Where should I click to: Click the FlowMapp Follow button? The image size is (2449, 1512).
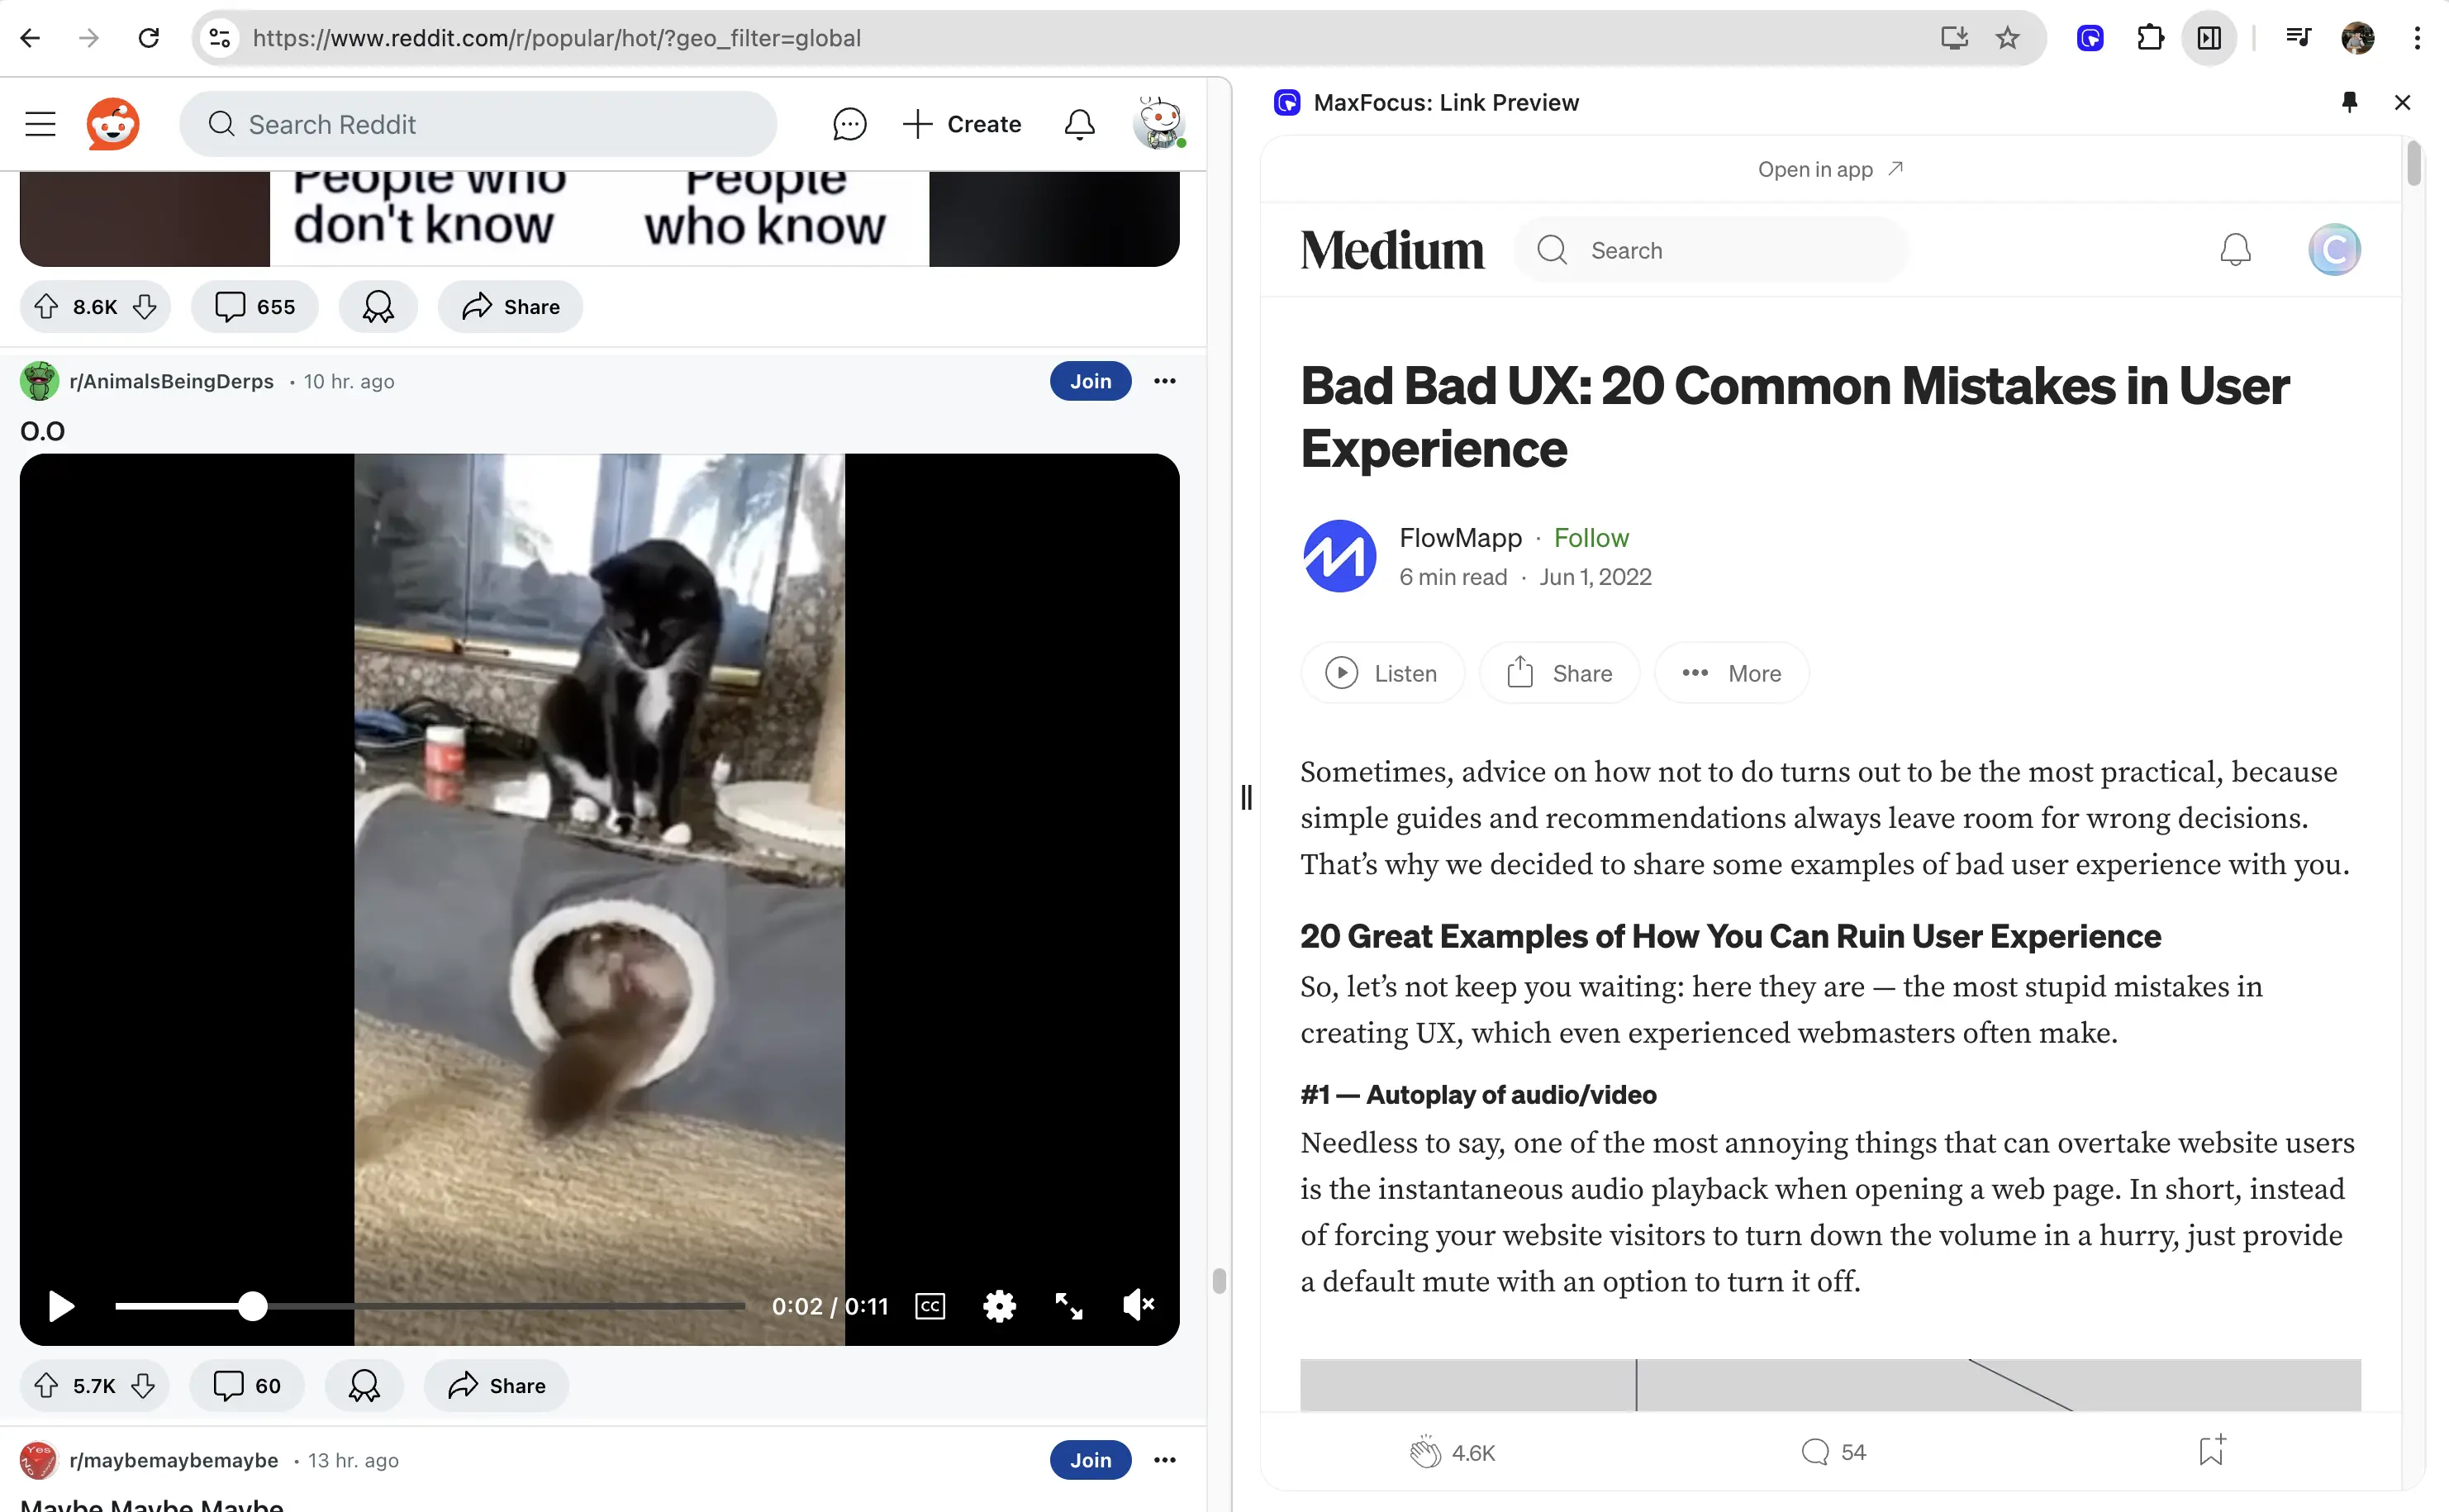pos(1590,537)
